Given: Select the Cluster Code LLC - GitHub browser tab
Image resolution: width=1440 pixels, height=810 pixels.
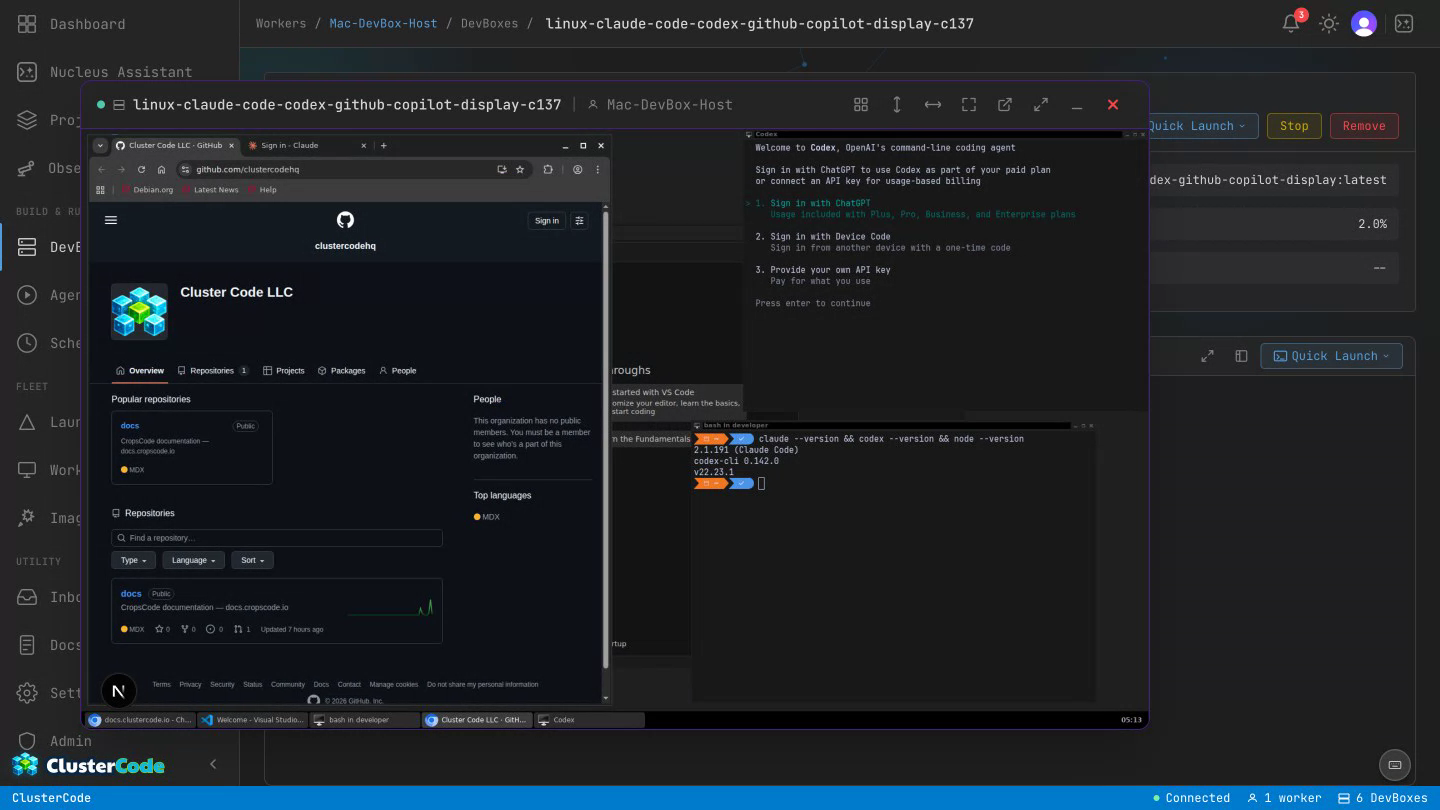Looking at the screenshot, I should tap(173, 145).
